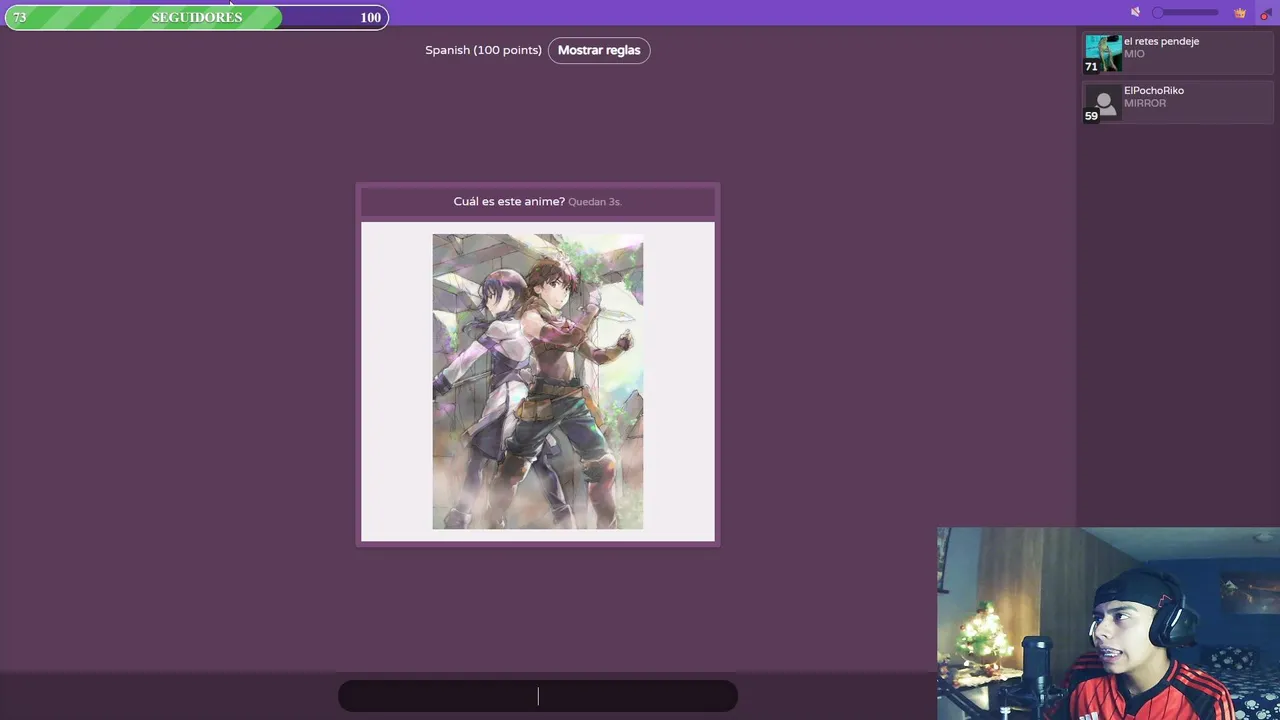Viewport: 1280px width, 720px height.
Task: Select player el retes pendeje
Action: click(x=1178, y=54)
